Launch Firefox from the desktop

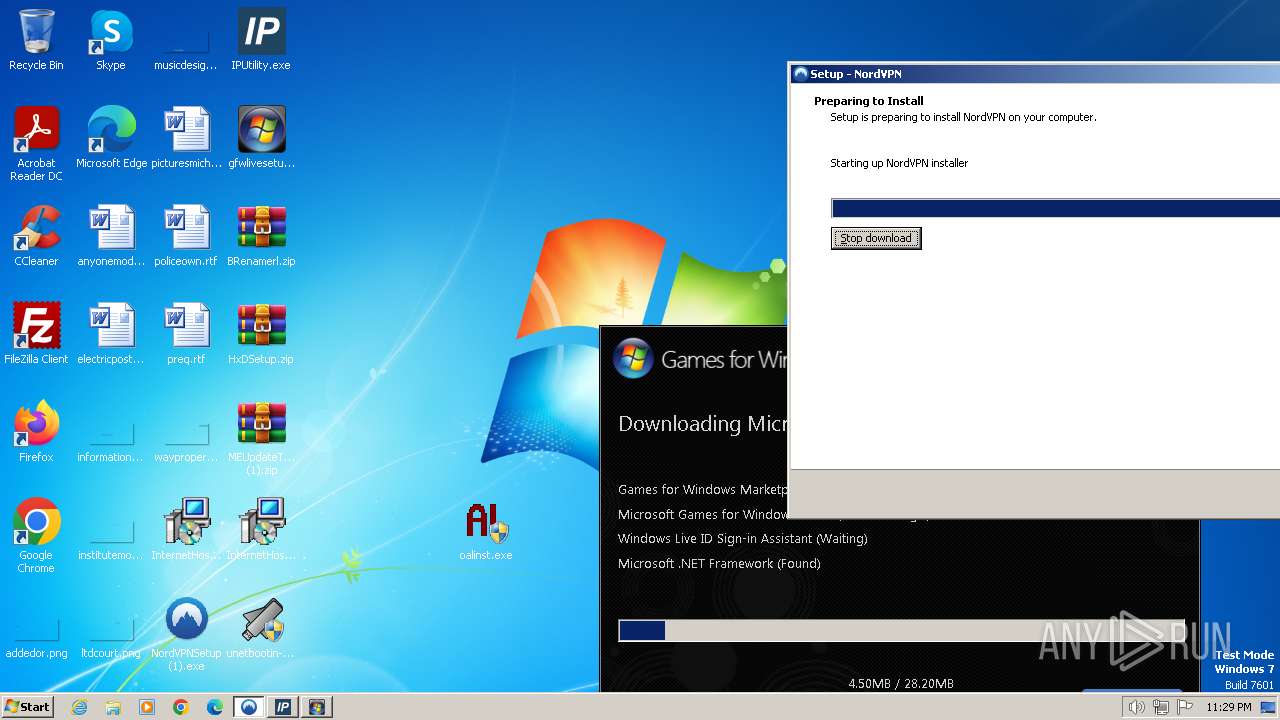coord(36,432)
